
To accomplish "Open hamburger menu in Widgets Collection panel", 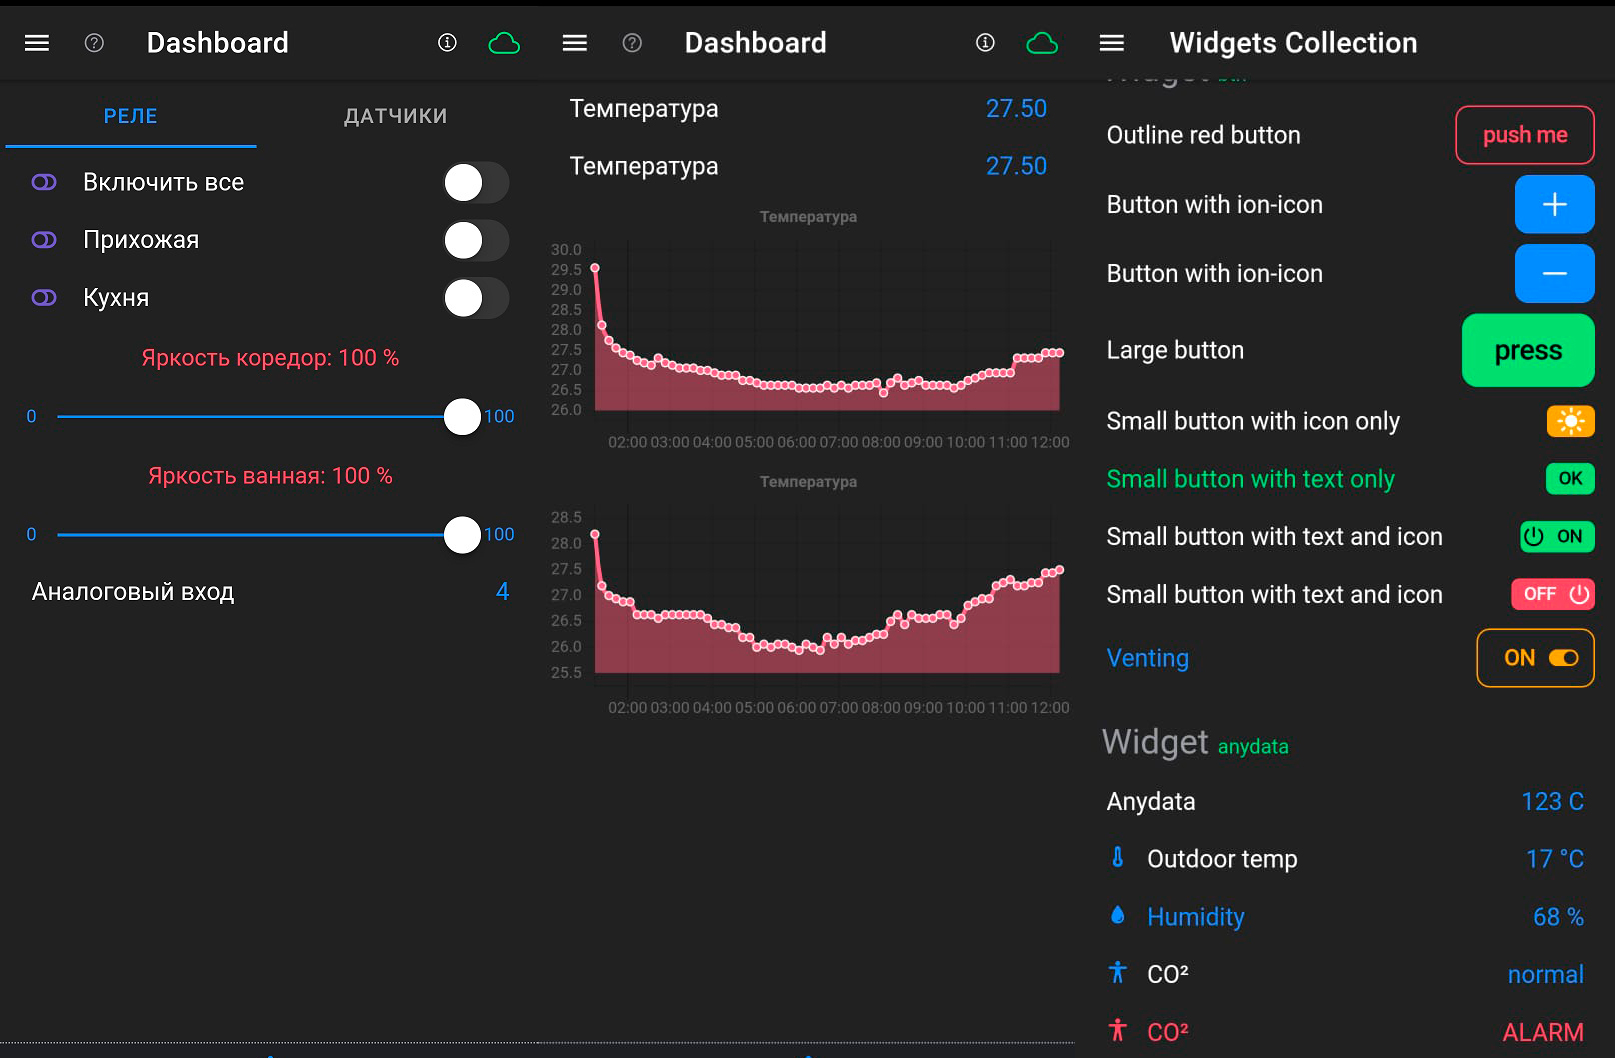I will pyautogui.click(x=1111, y=43).
